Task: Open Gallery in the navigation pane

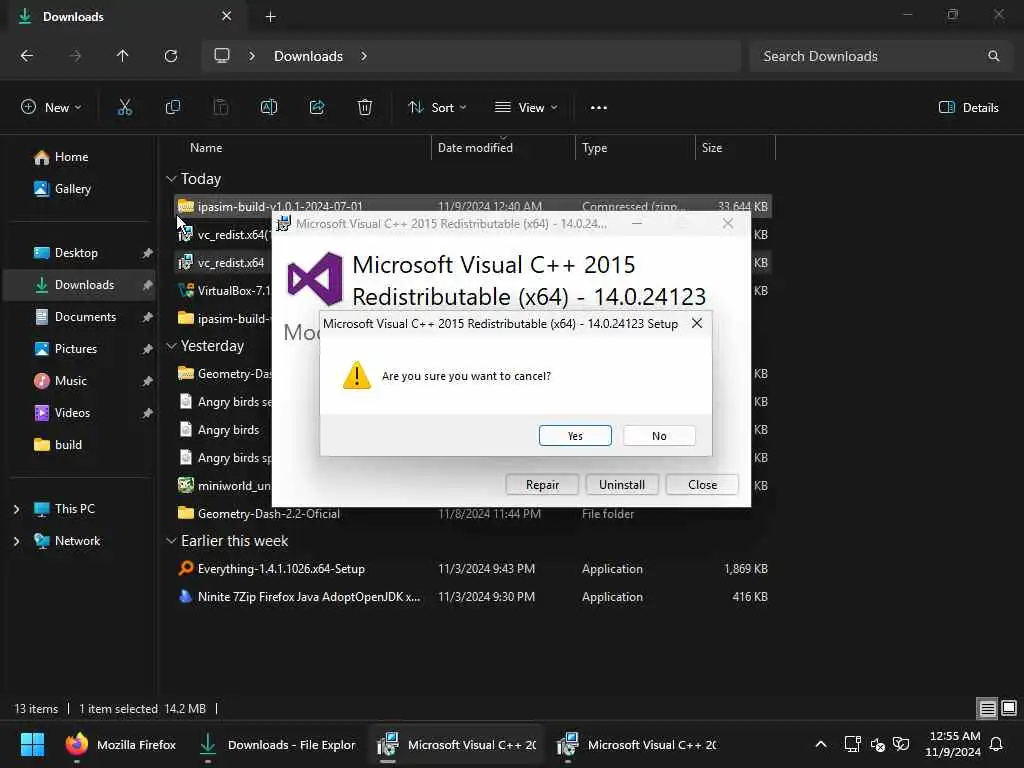Action: (72, 189)
